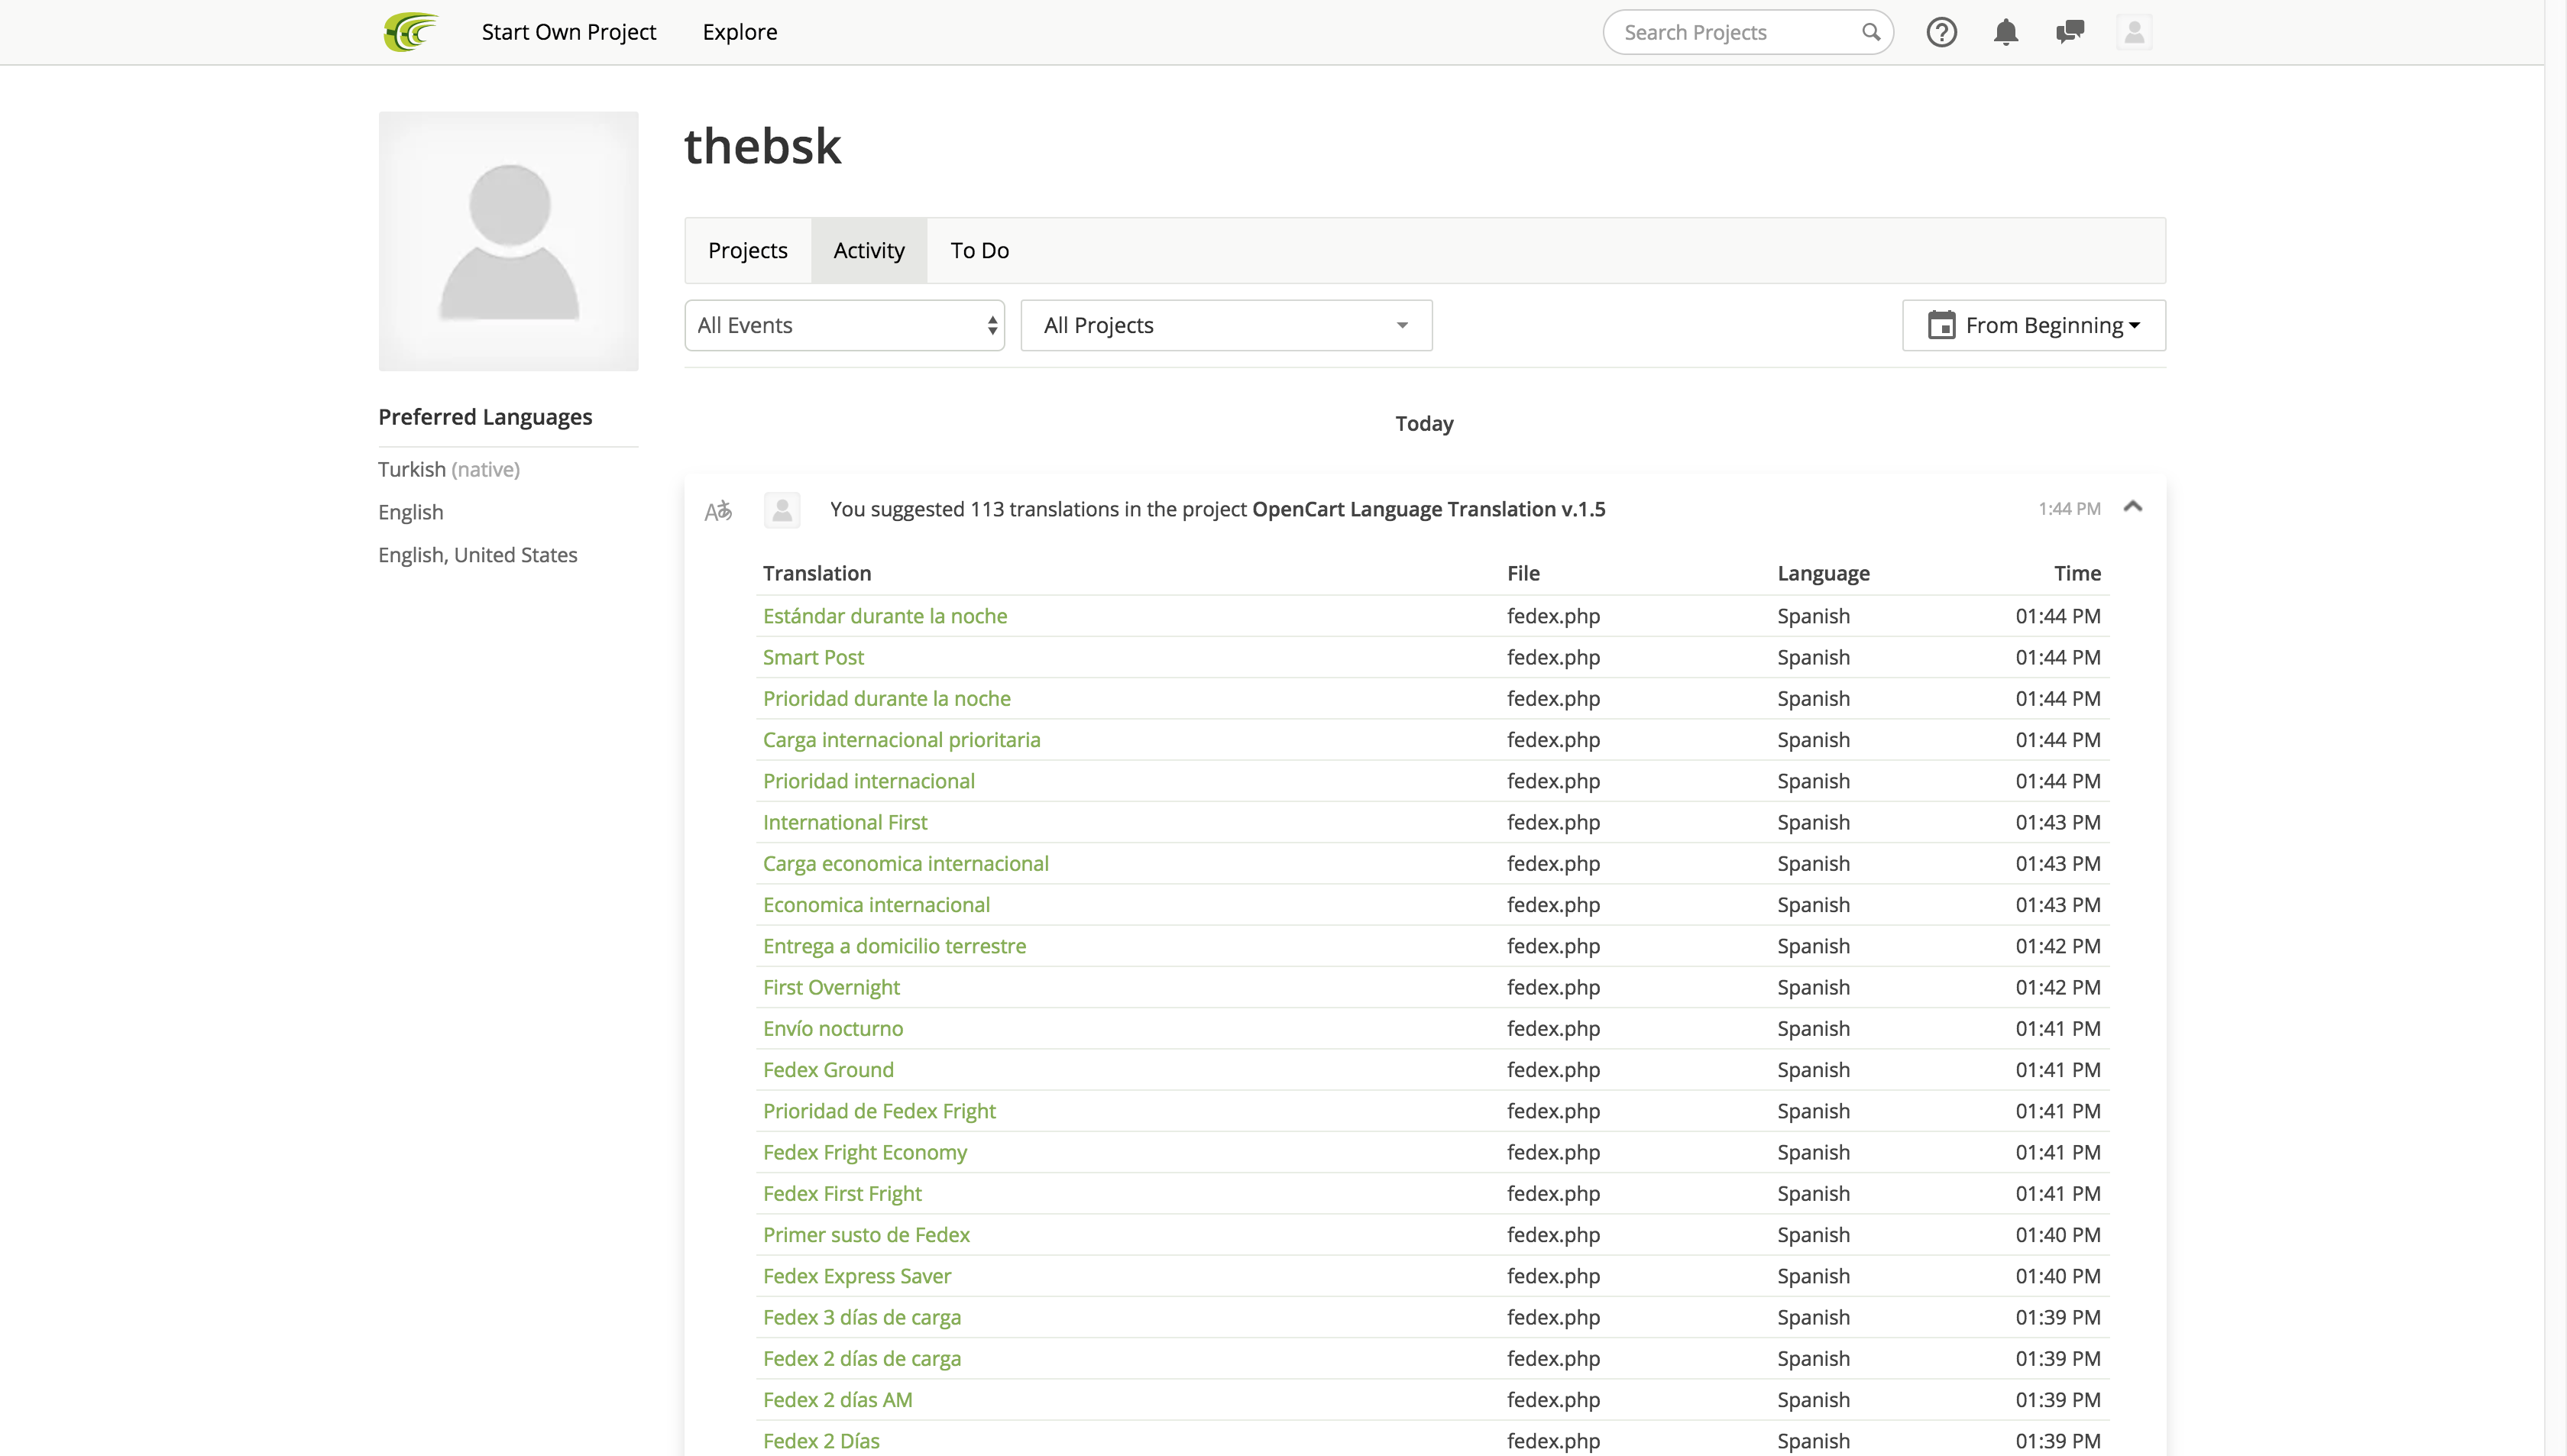The image size is (2567, 1456).
Task: Open the All Events dropdown
Action: [x=844, y=325]
